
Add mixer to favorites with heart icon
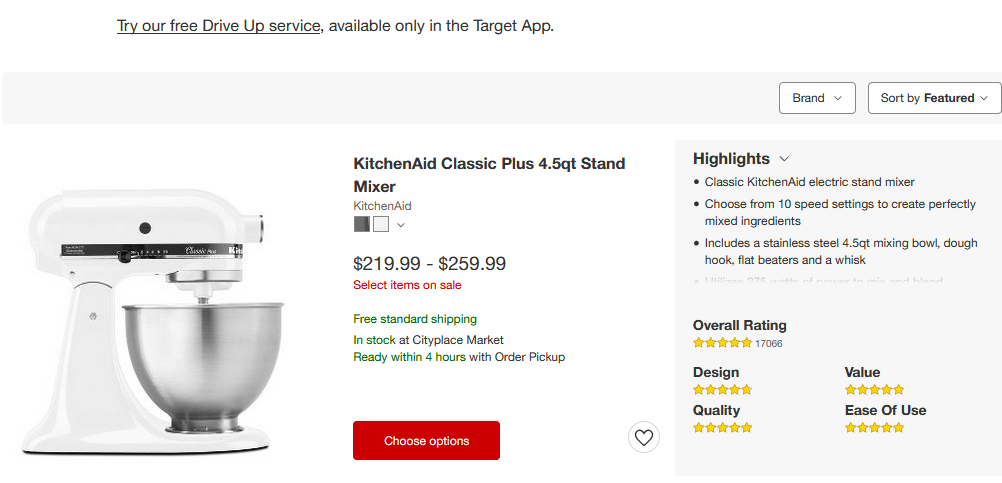pyautogui.click(x=644, y=438)
